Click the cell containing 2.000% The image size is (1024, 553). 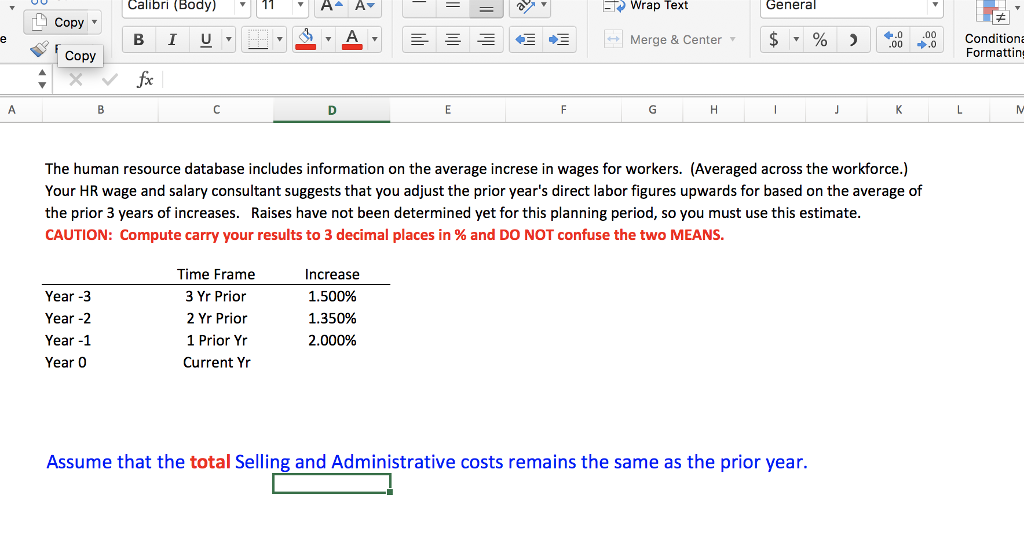(x=332, y=340)
